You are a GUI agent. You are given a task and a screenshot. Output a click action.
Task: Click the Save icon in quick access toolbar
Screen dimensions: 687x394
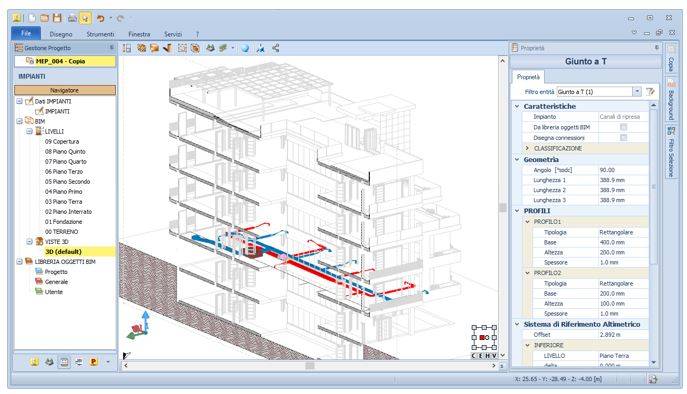click(57, 18)
